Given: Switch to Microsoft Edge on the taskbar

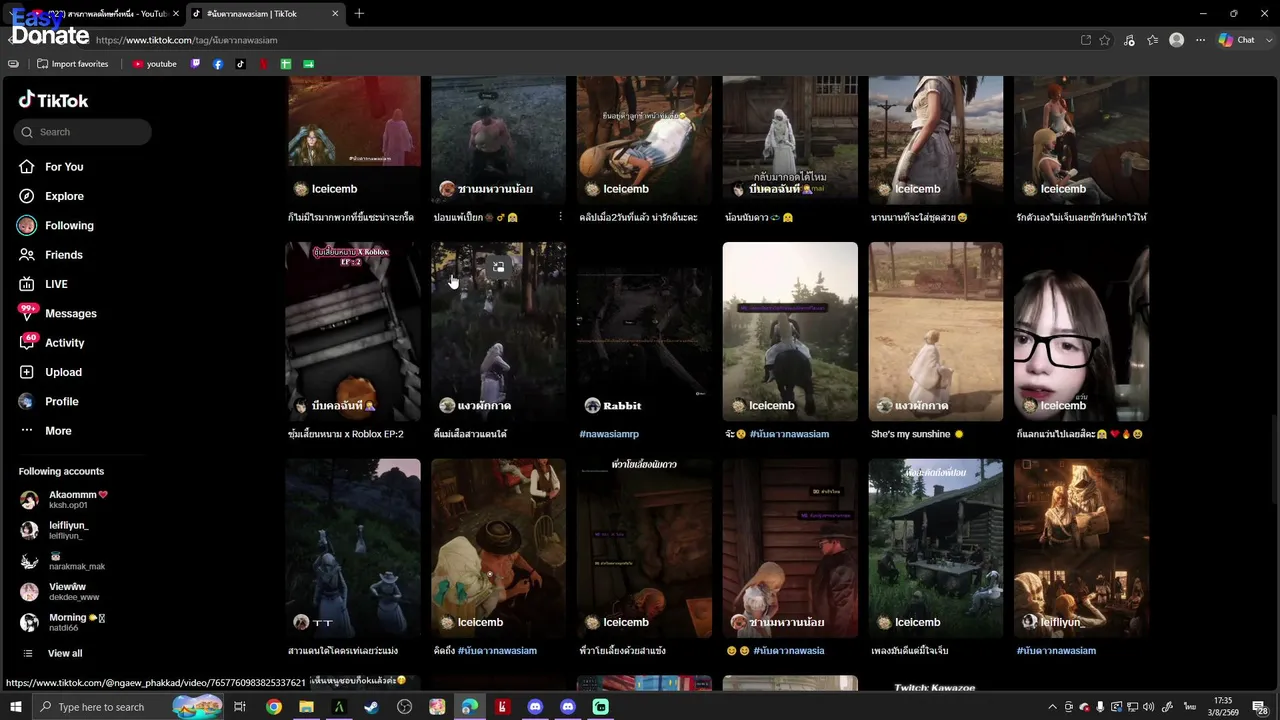Looking at the screenshot, I should click(x=469, y=707).
